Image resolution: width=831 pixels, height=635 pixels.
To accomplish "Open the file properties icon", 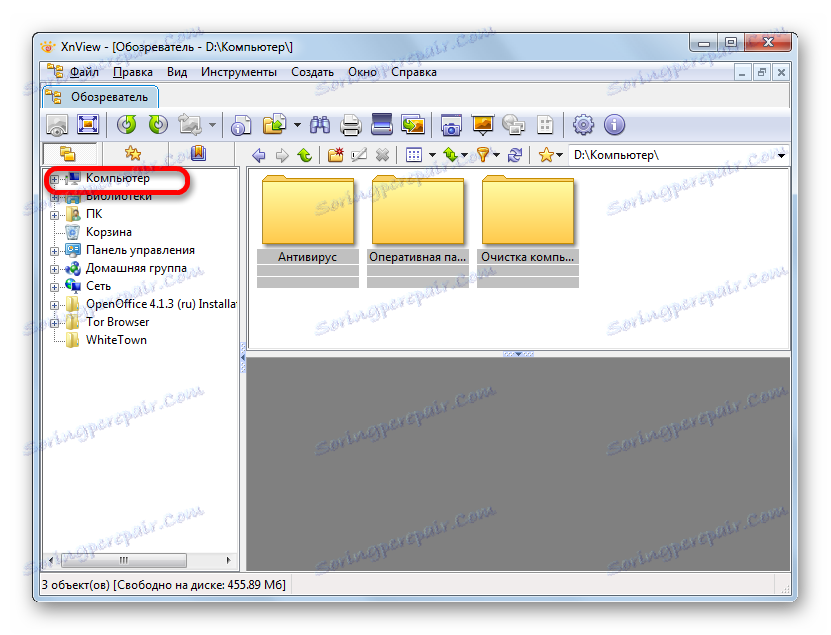I will coord(241,125).
